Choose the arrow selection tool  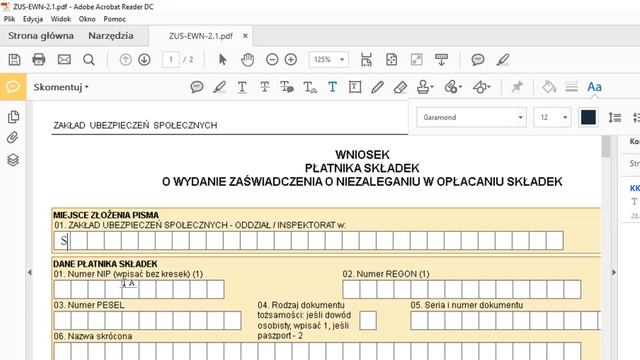(x=222, y=60)
